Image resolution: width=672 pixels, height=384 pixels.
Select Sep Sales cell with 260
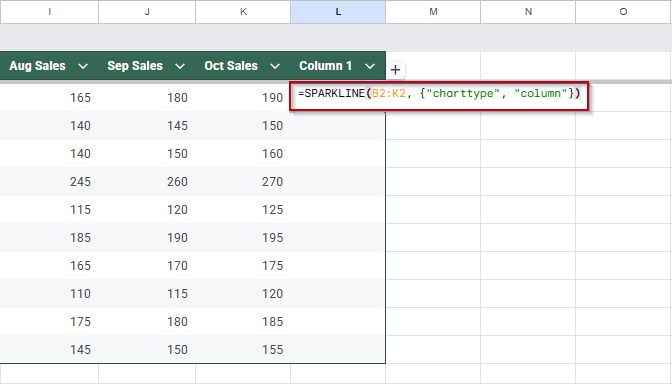pos(147,182)
